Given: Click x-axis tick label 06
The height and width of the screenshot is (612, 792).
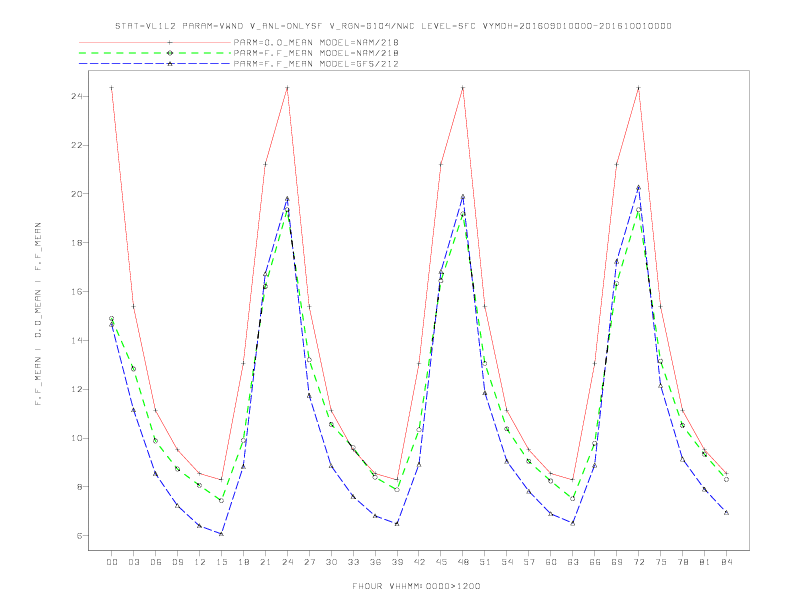Looking at the screenshot, I should pyautogui.click(x=156, y=562).
